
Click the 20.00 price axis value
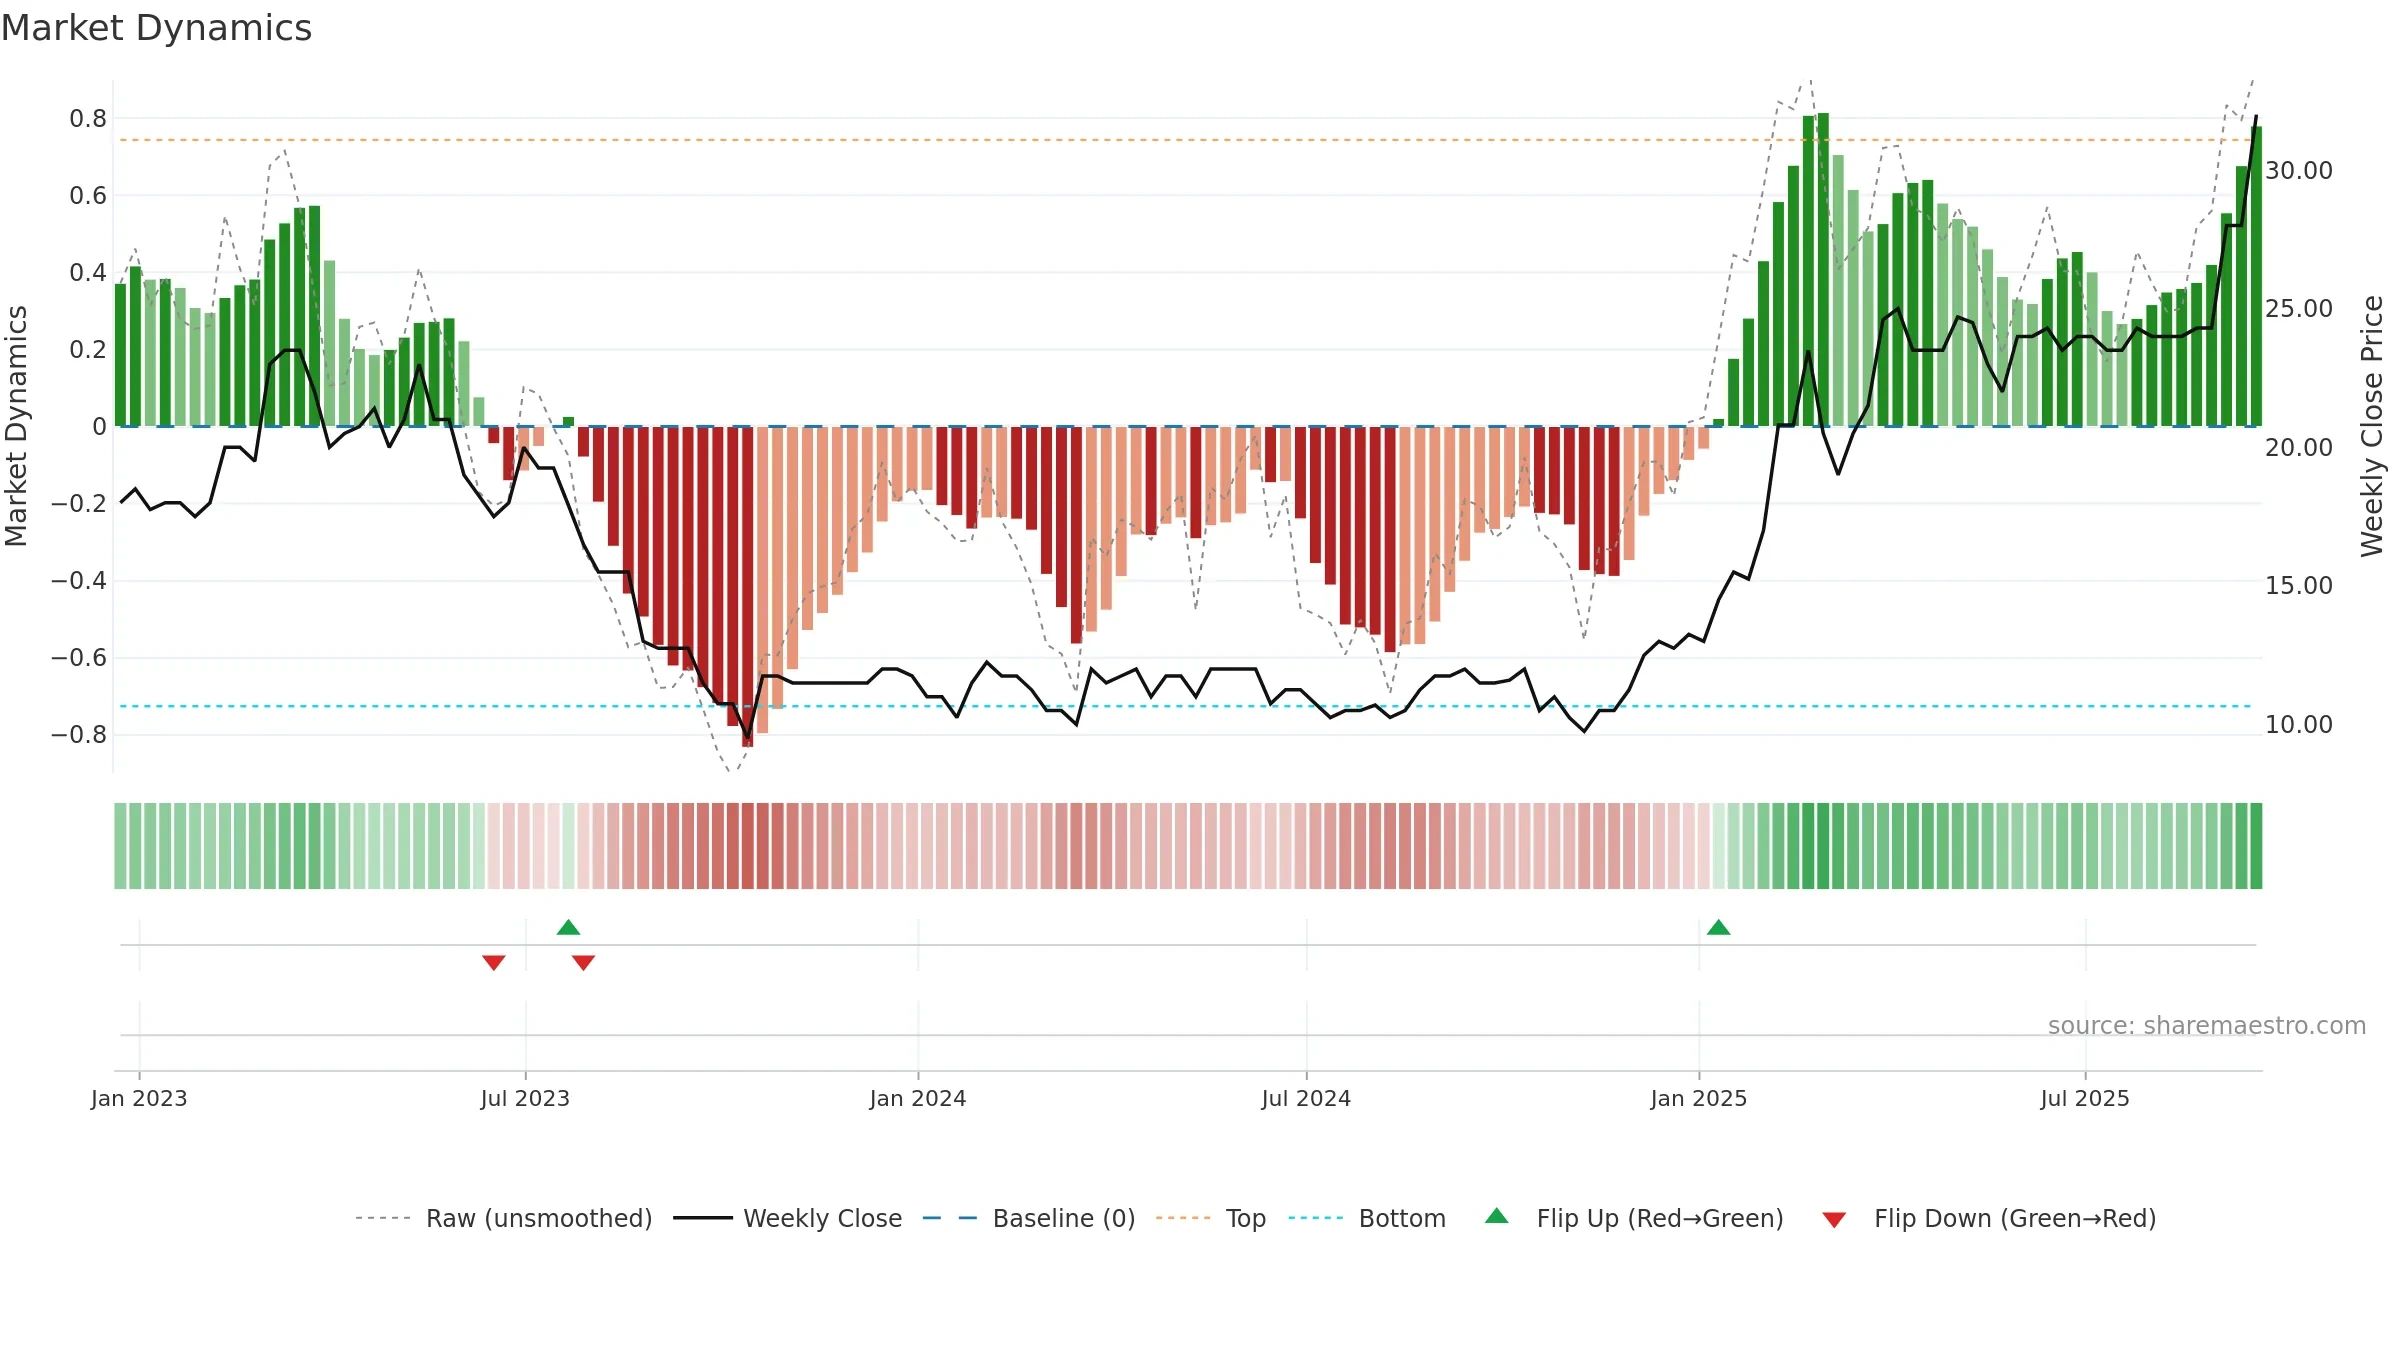click(2299, 448)
